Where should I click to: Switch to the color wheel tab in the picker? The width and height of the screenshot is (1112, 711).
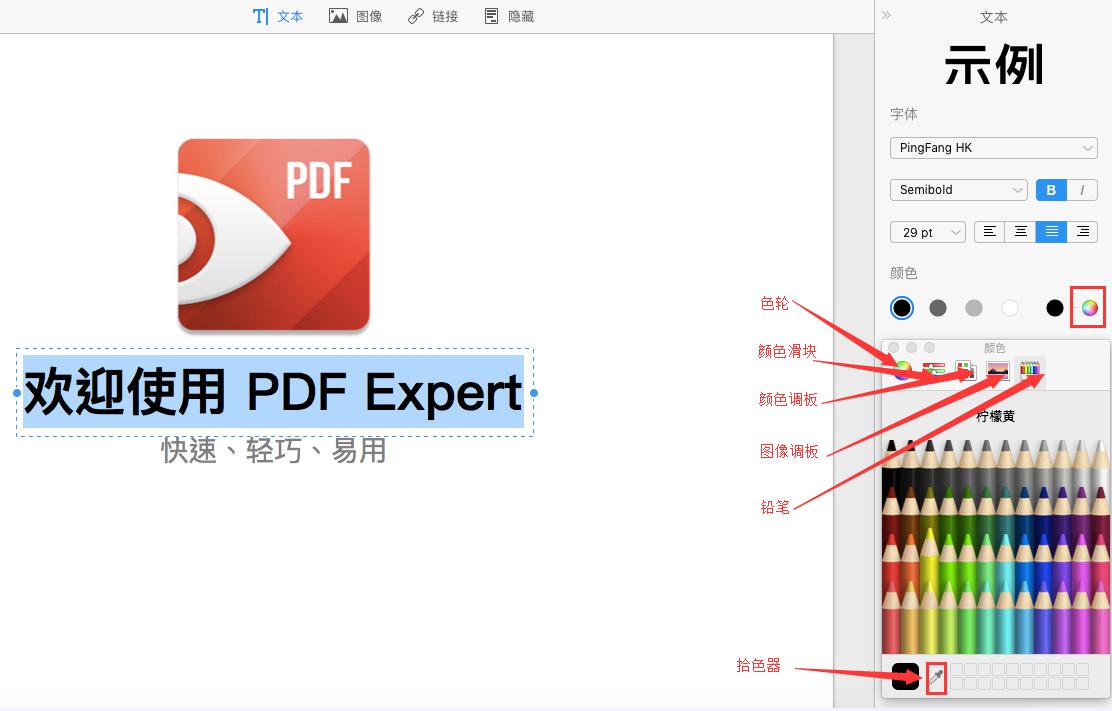(x=902, y=370)
